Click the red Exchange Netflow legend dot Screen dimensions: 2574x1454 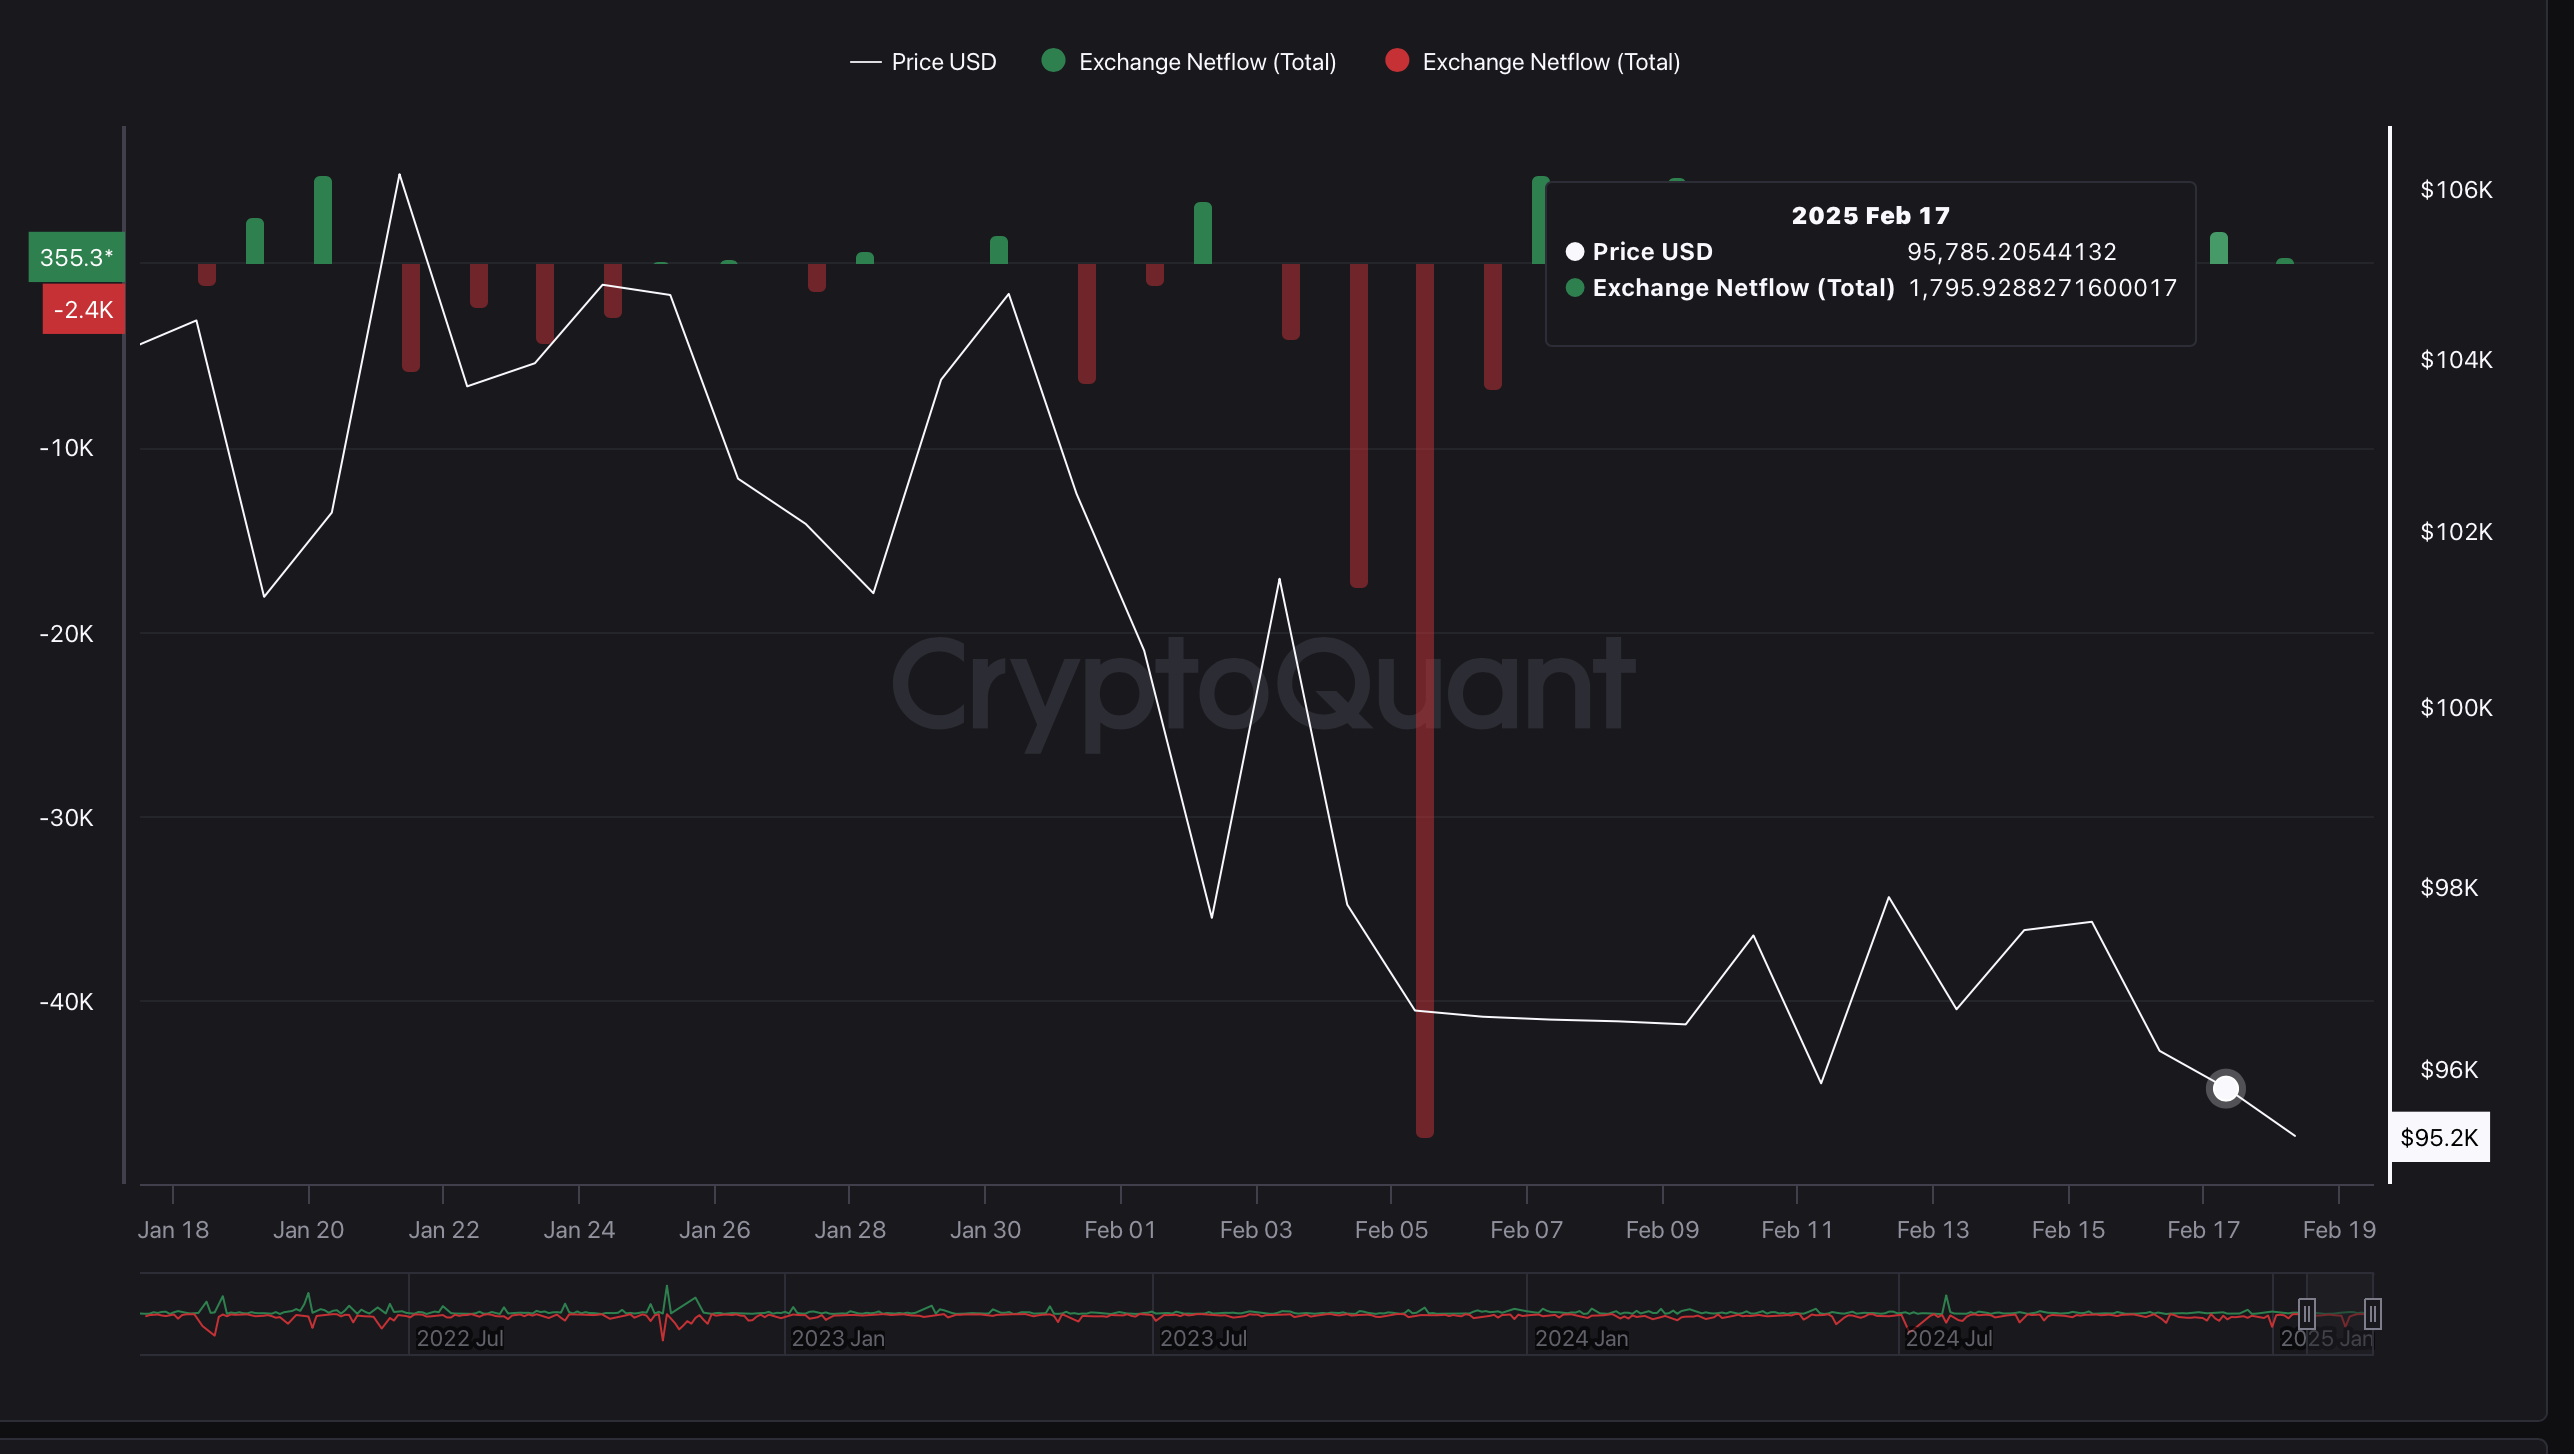click(x=1397, y=61)
